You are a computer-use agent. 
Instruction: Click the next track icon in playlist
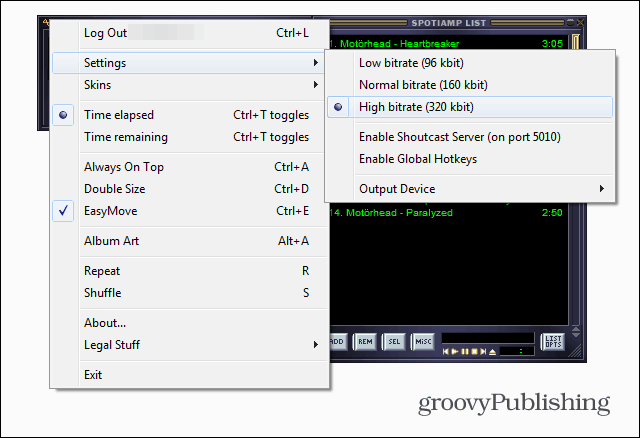point(483,351)
